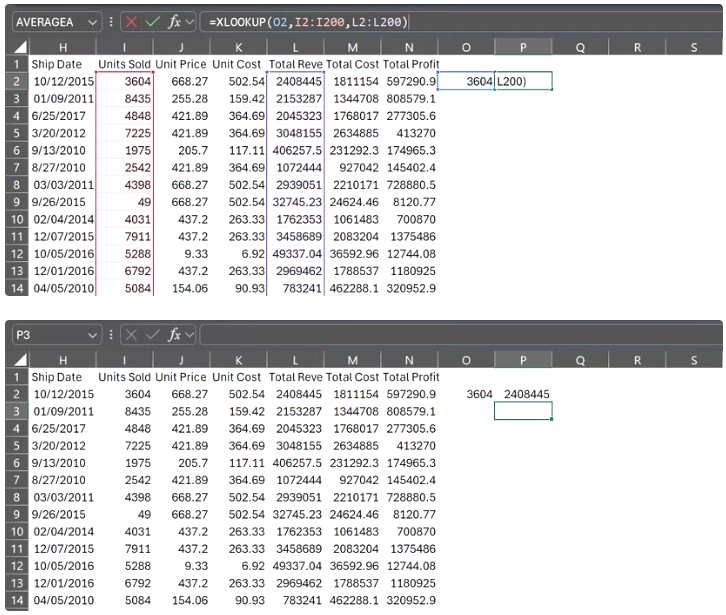Expand AVERAGEA name box dropdown

point(93,22)
